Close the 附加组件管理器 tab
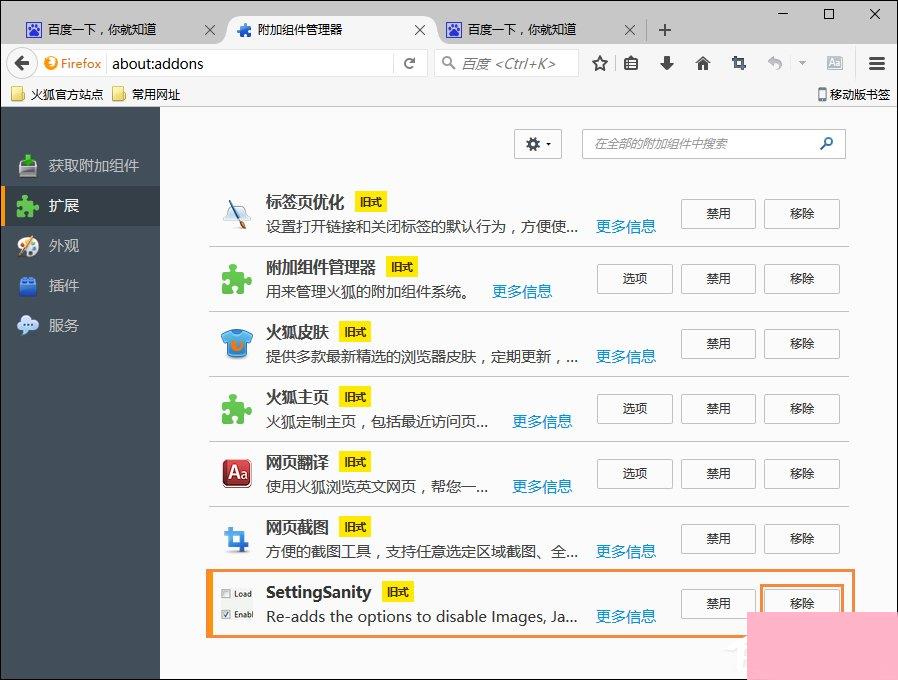The image size is (898, 680). 420,30
